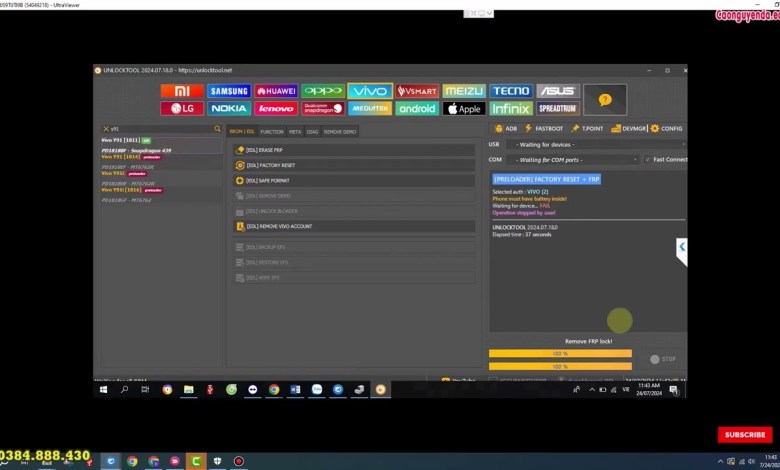The image size is (780, 470).
Task: Open Word in remote taskbar
Action: (x=295, y=389)
